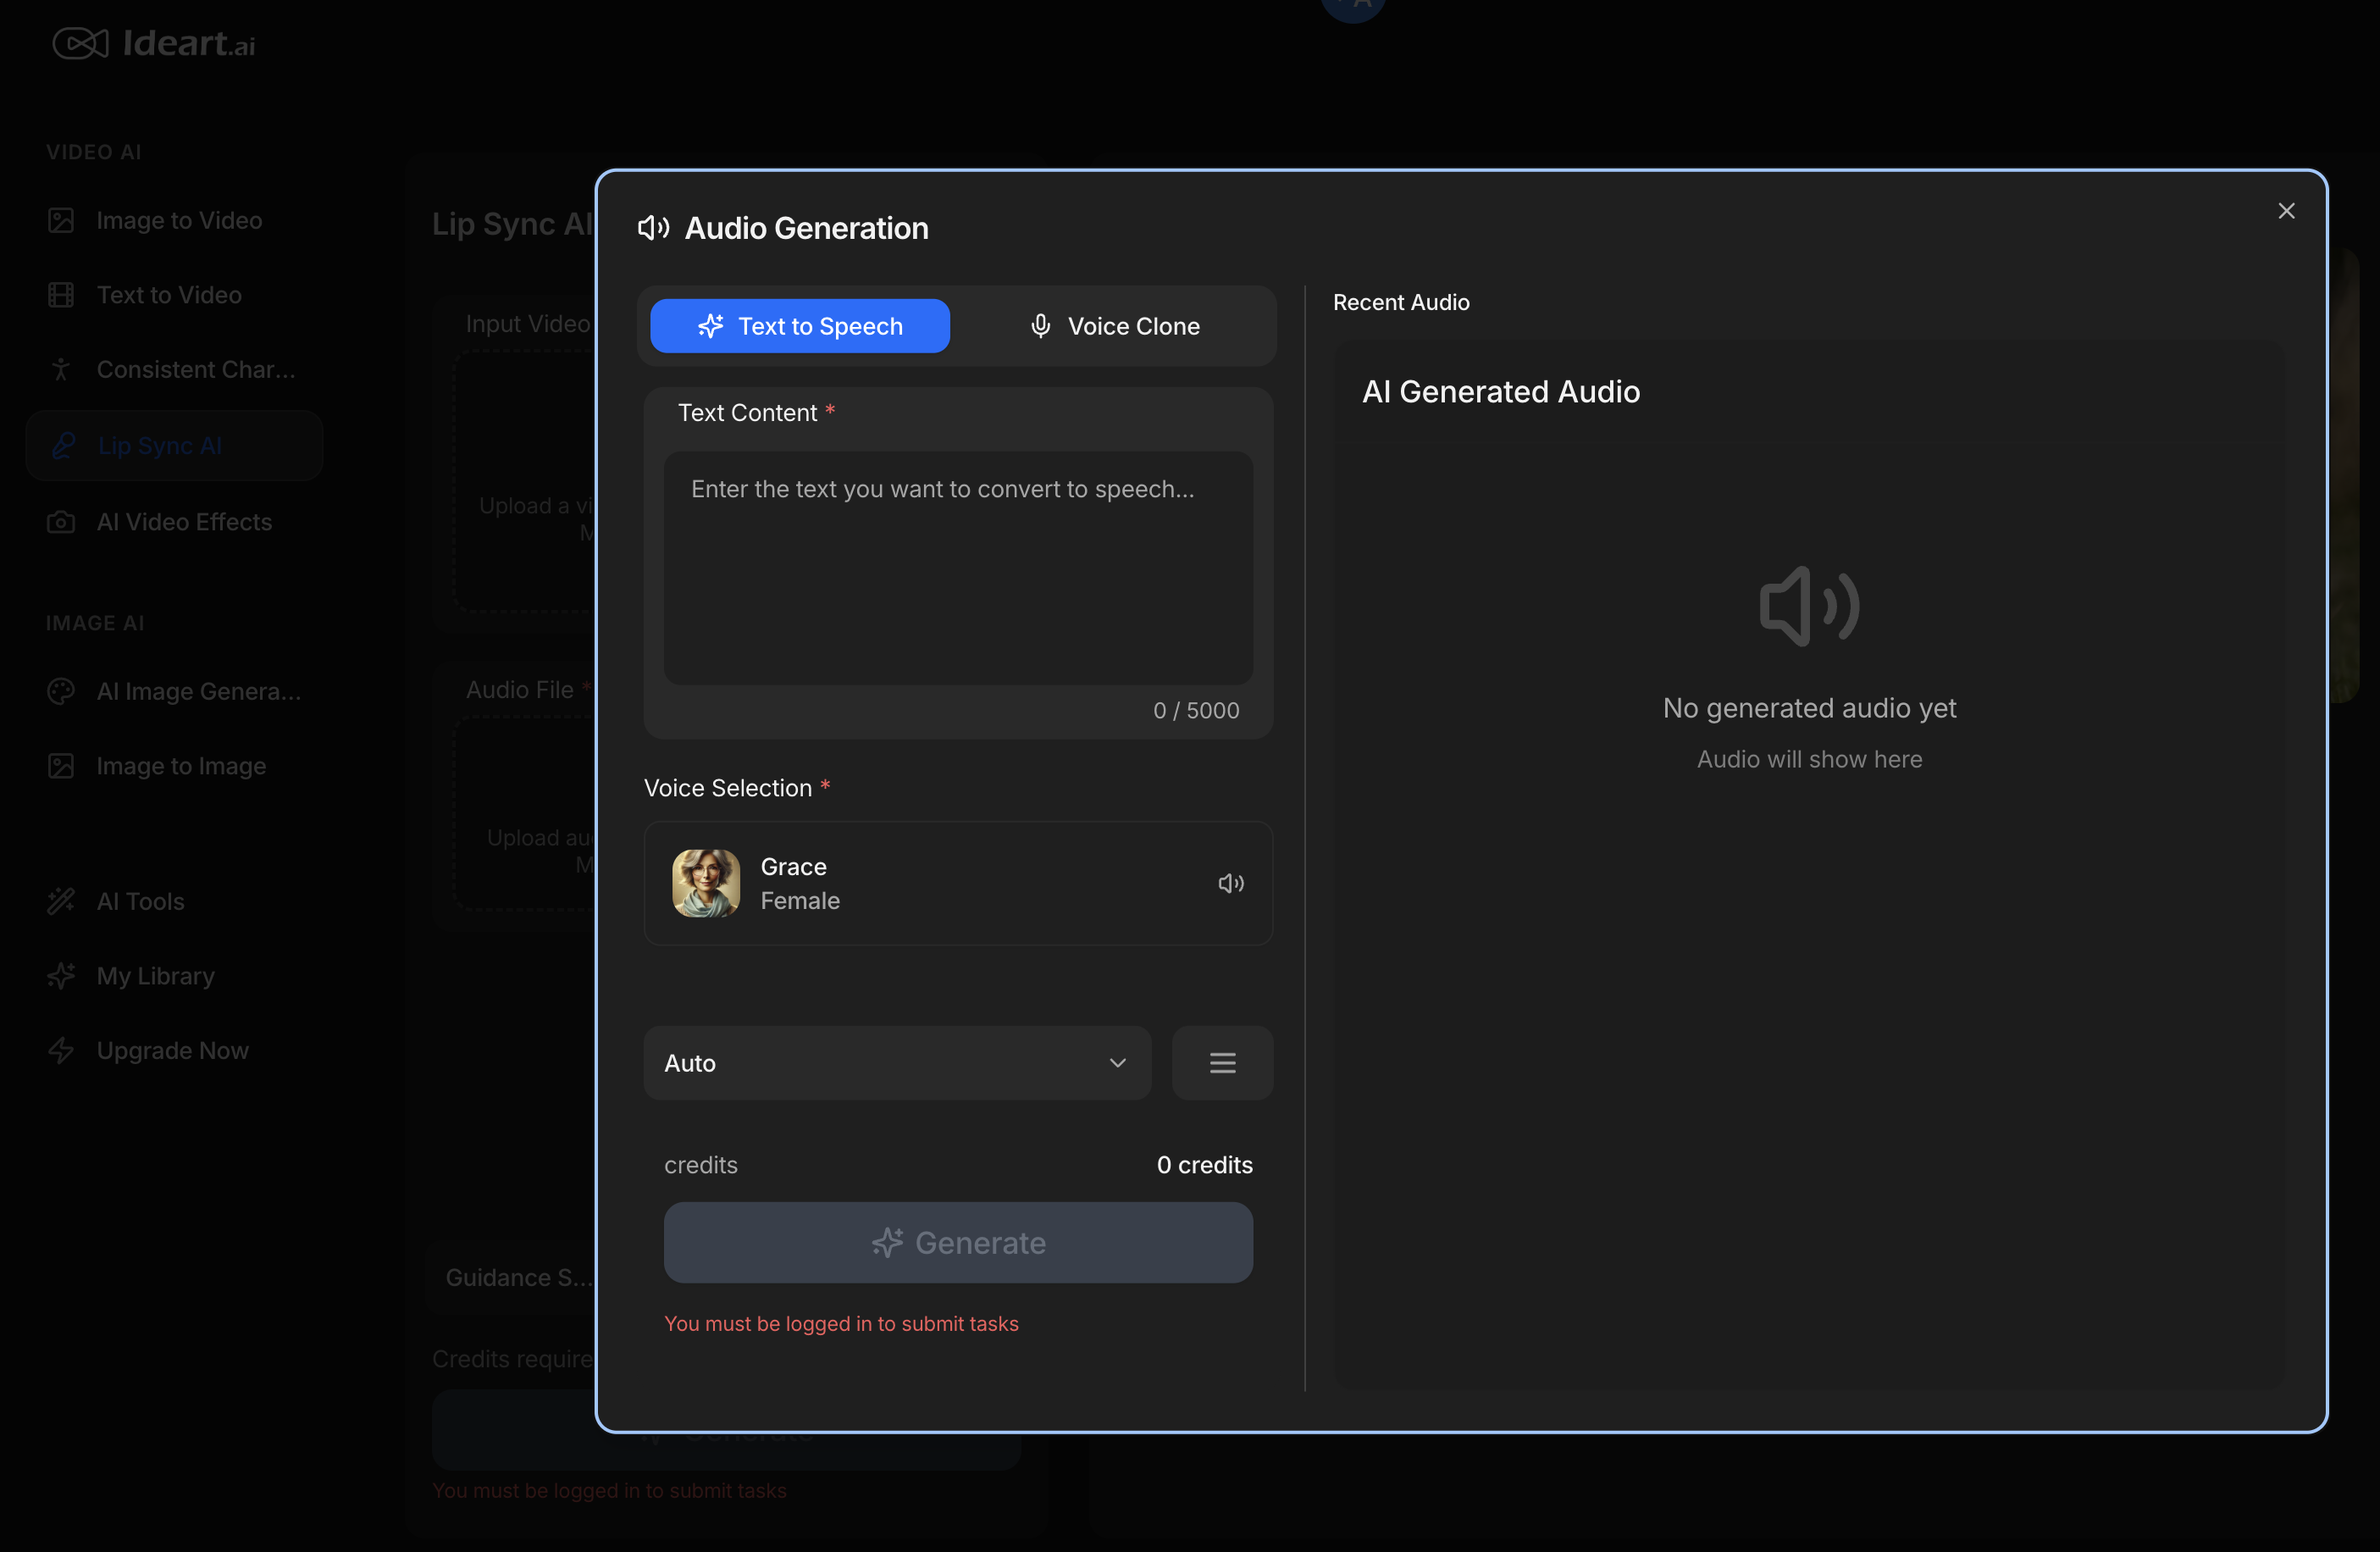Open My Library in the sidebar
This screenshot has height=1552, width=2380.
click(x=175, y=976)
